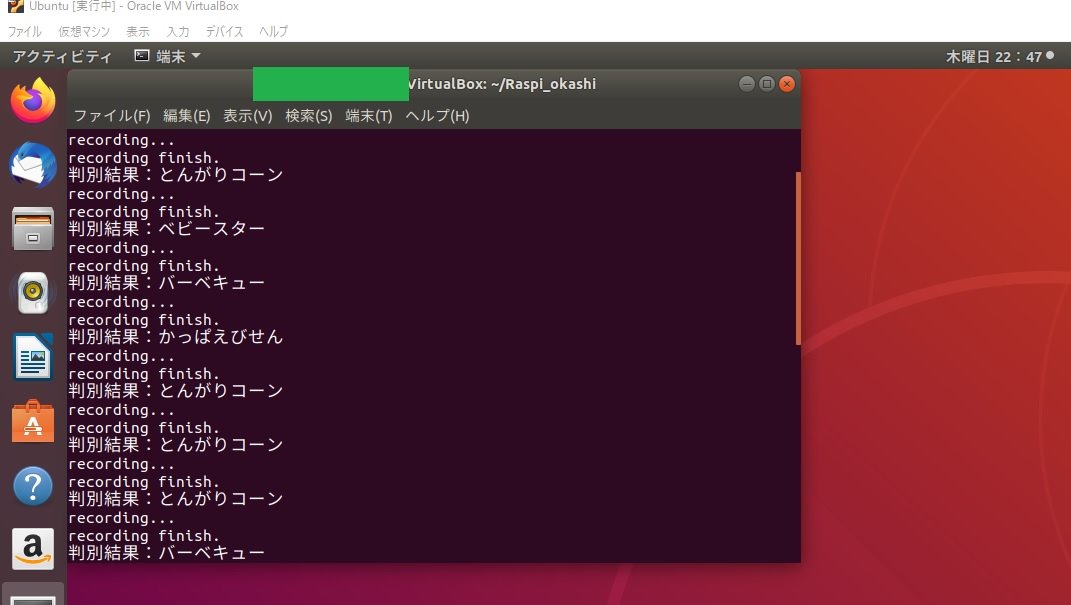This screenshot has width=1071, height=605.
Task: Open the Files manager dock icon
Action: (33, 229)
